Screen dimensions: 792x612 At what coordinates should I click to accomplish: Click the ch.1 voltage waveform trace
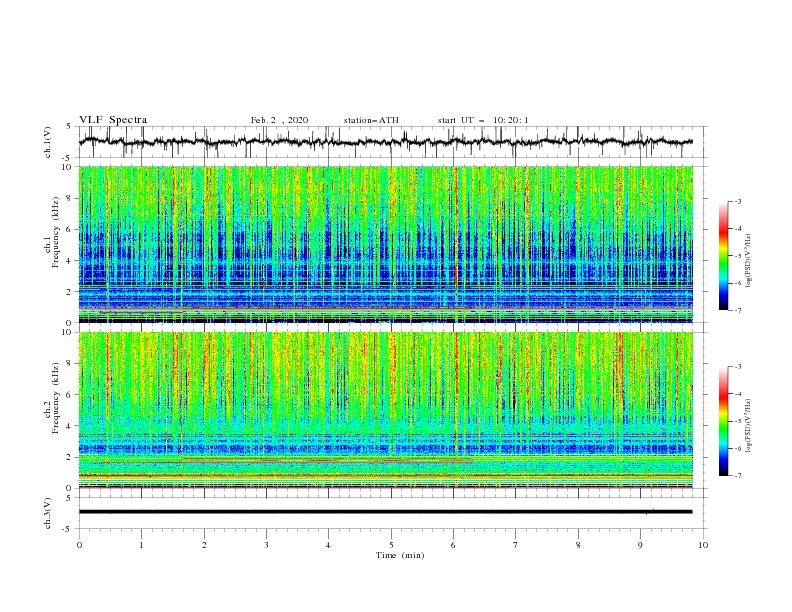(385, 142)
